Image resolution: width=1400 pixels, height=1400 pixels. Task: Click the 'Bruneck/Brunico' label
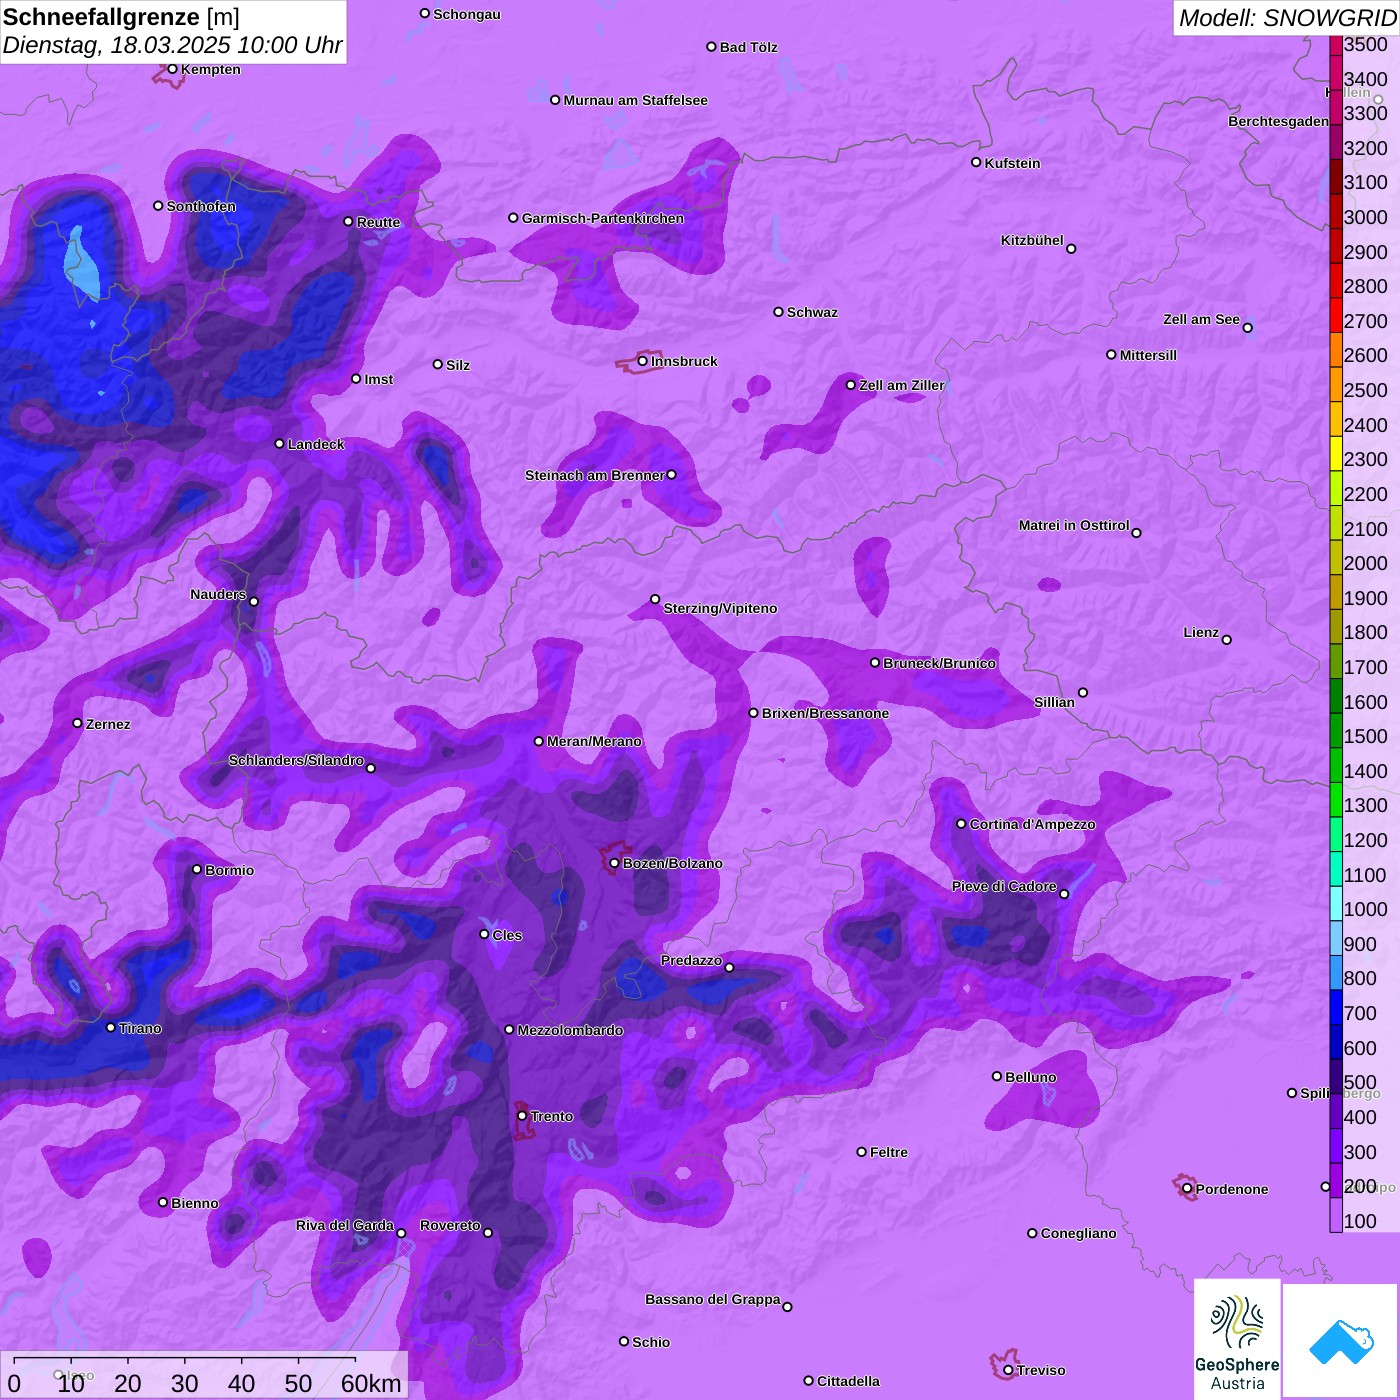[x=939, y=663]
